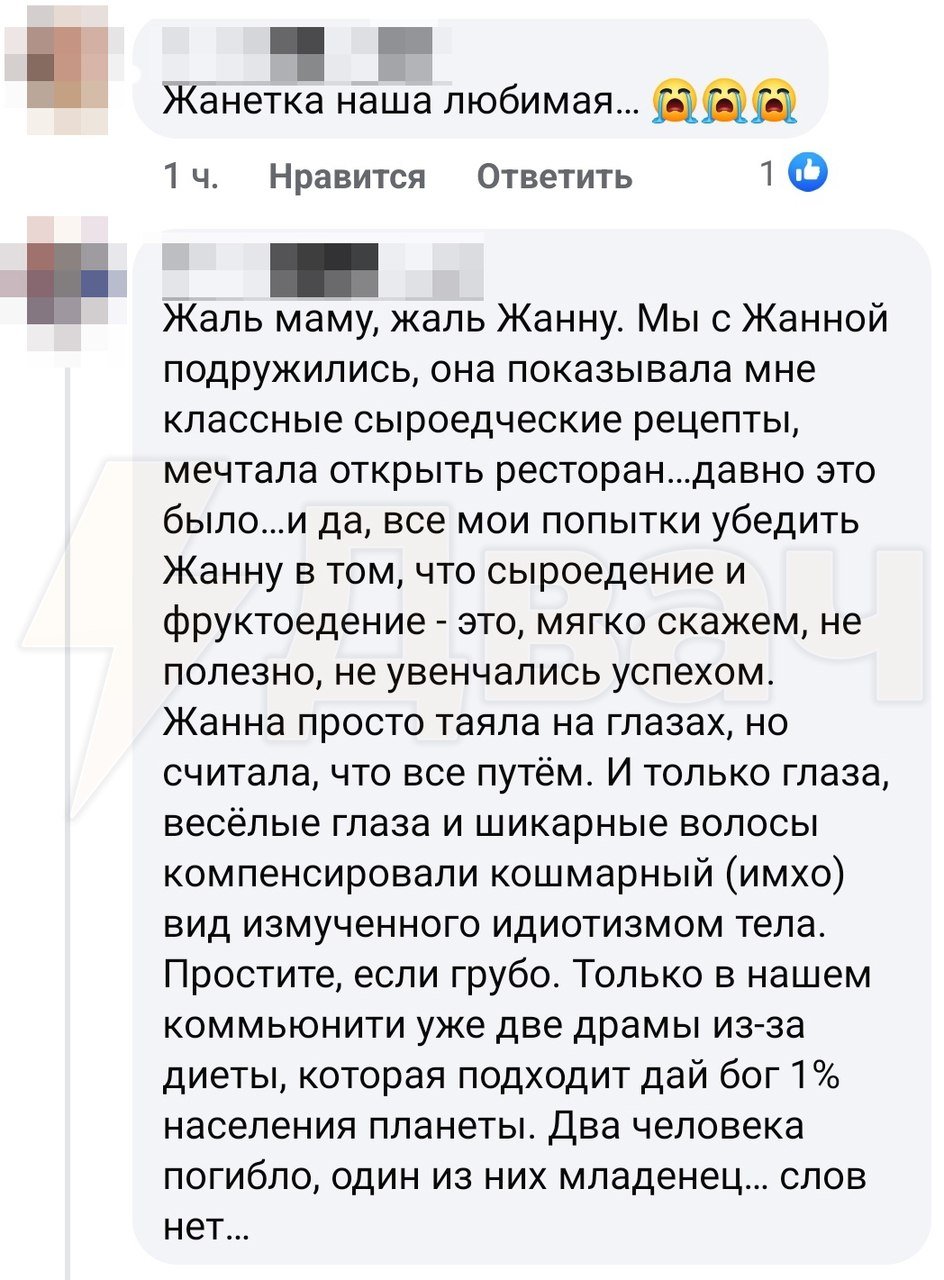Click the vertical reply thread line
The height and width of the screenshot is (1280, 944).
point(66,800)
